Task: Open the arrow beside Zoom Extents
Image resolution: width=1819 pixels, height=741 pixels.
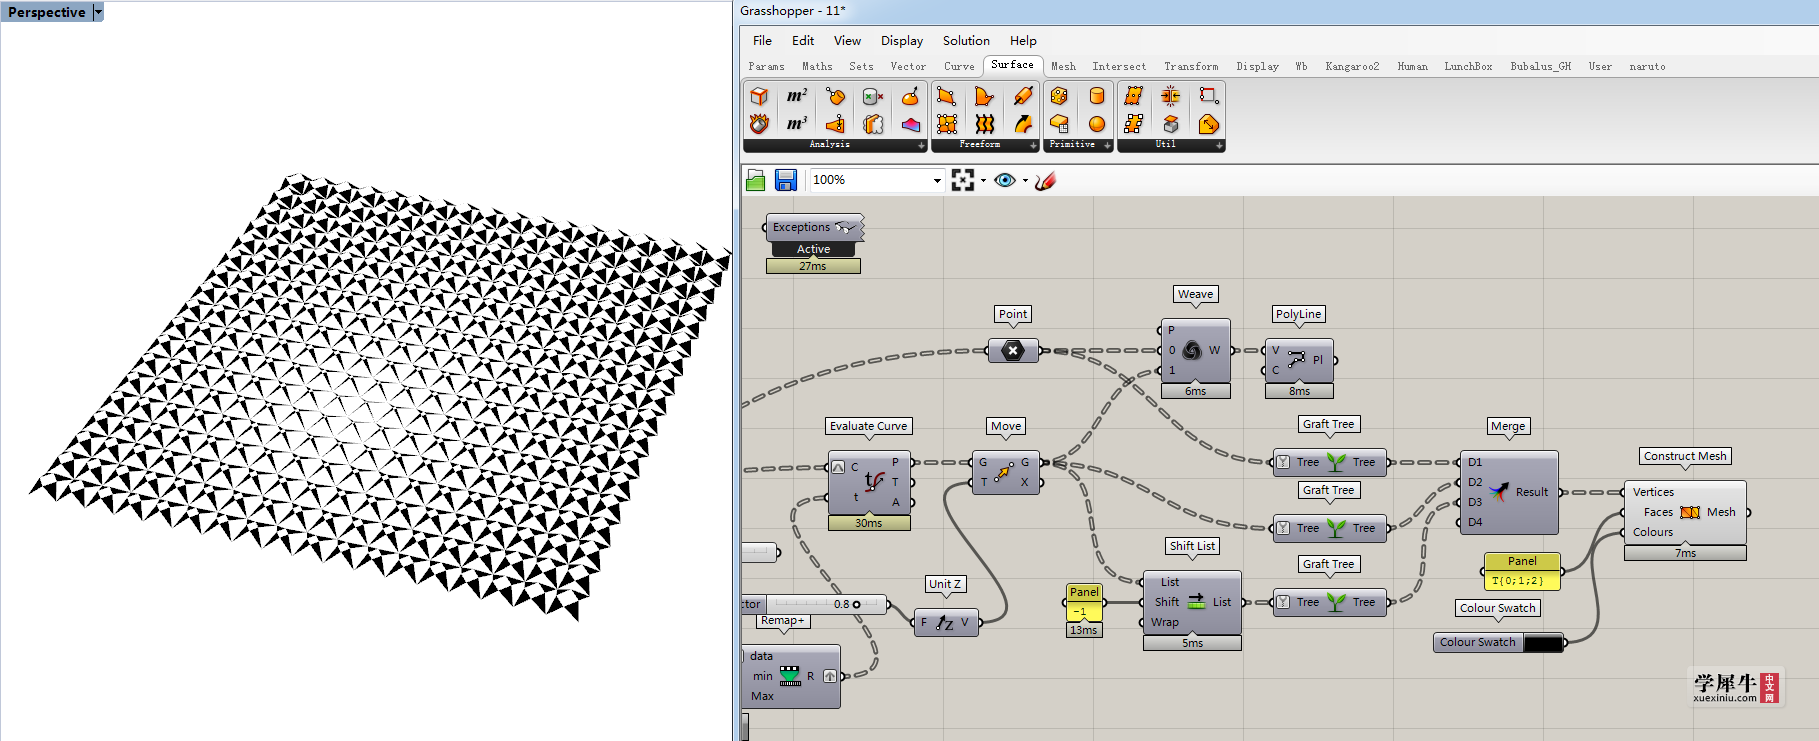Action: click(983, 181)
